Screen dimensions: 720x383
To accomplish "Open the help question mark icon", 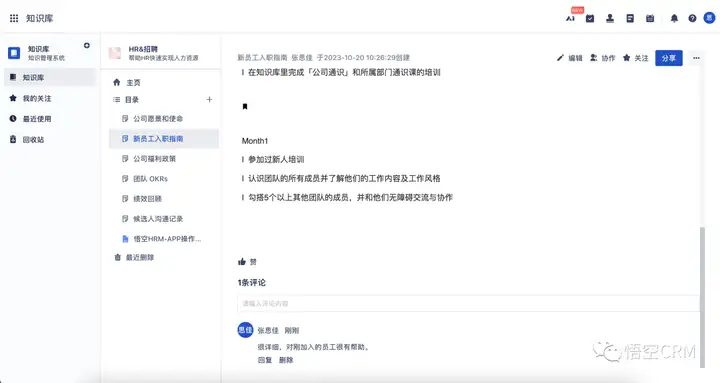I will pyautogui.click(x=692, y=18).
